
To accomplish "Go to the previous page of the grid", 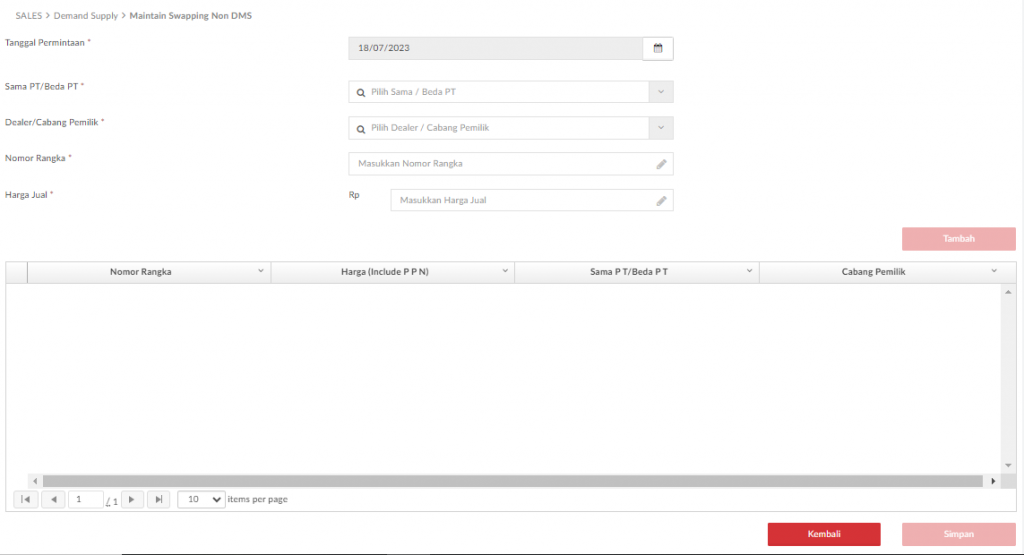I will 54,500.
